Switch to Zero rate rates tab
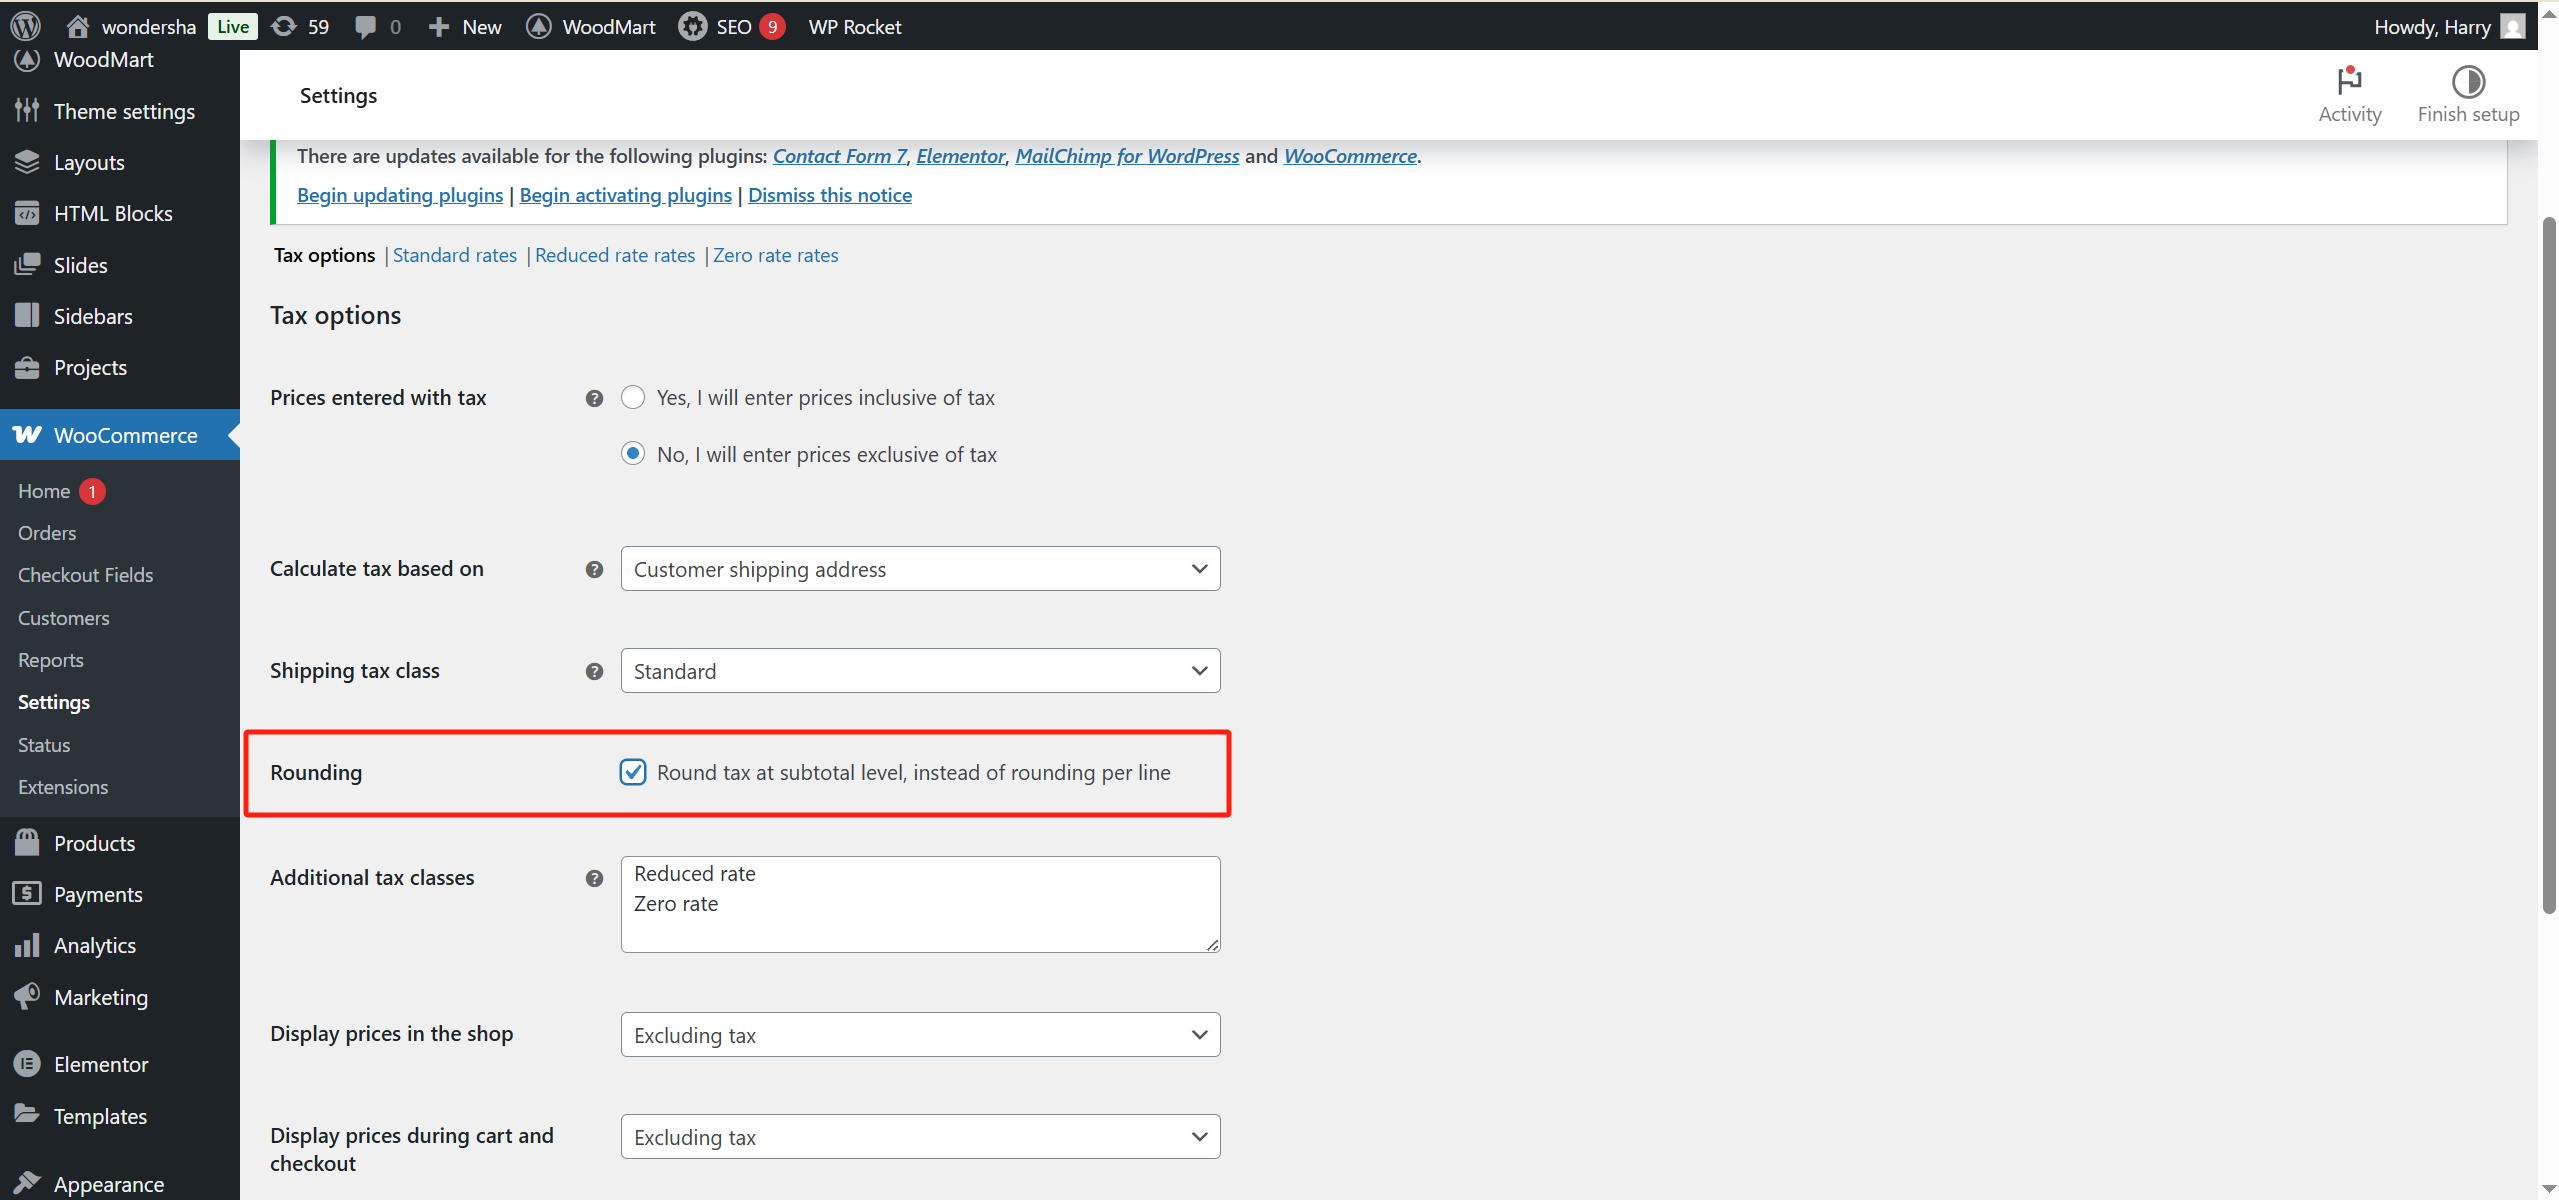Image resolution: width=2559 pixels, height=1200 pixels. click(775, 255)
